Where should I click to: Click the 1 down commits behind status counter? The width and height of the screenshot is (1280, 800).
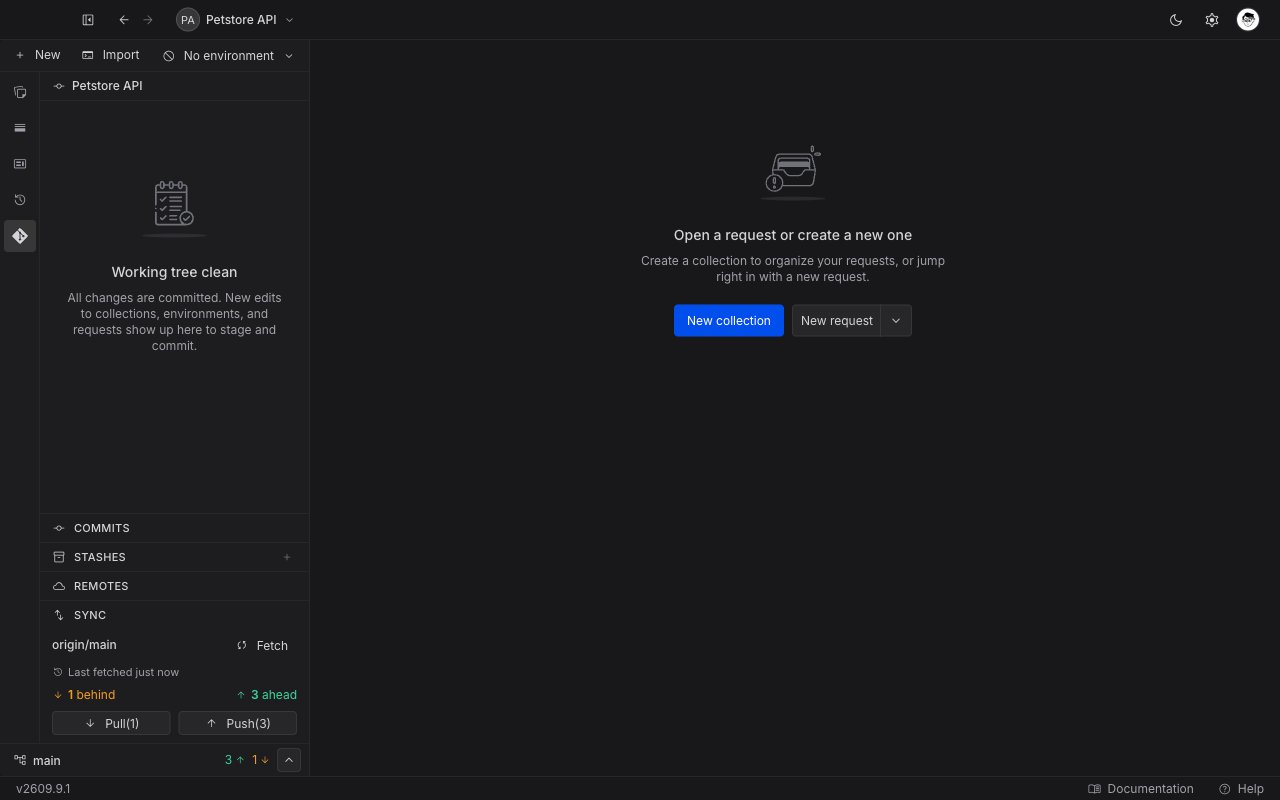261,760
